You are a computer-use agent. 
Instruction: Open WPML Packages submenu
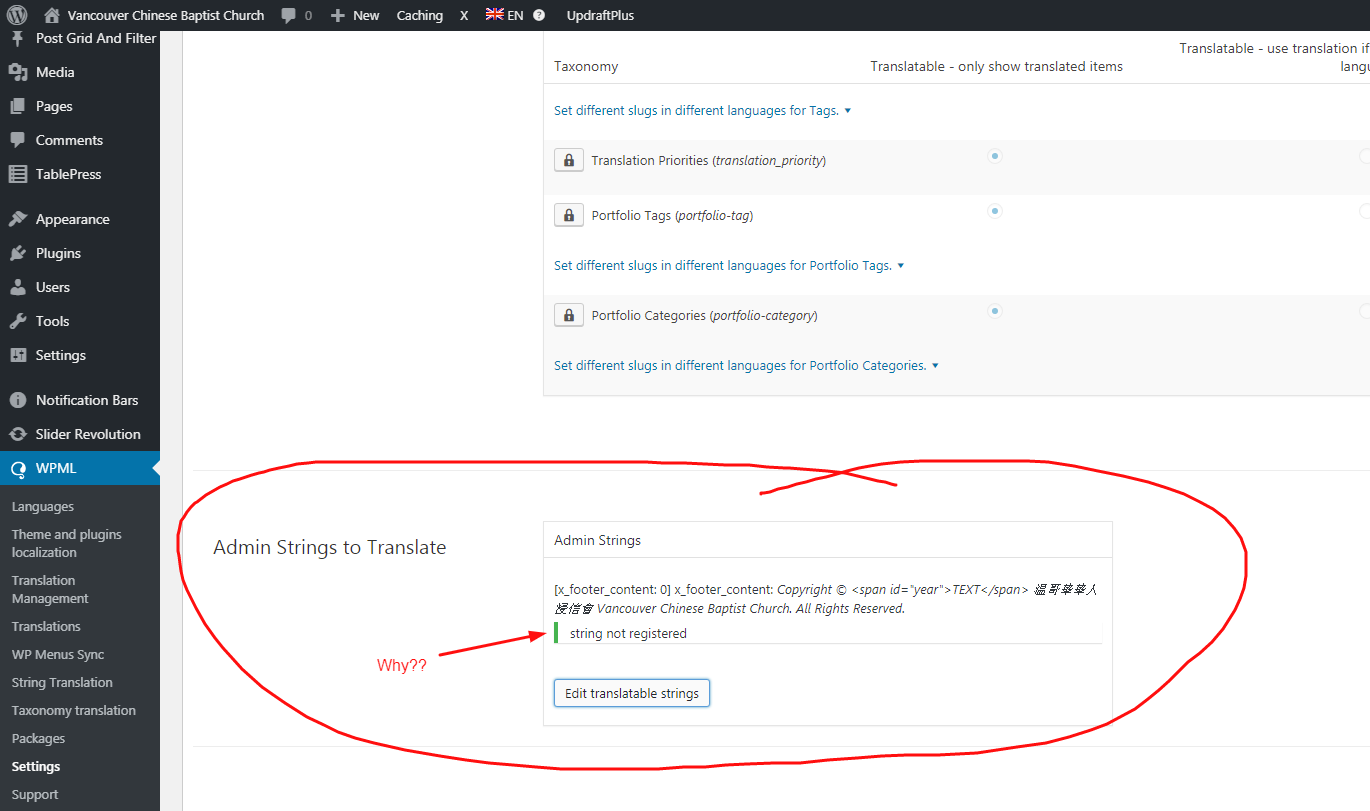(x=38, y=739)
